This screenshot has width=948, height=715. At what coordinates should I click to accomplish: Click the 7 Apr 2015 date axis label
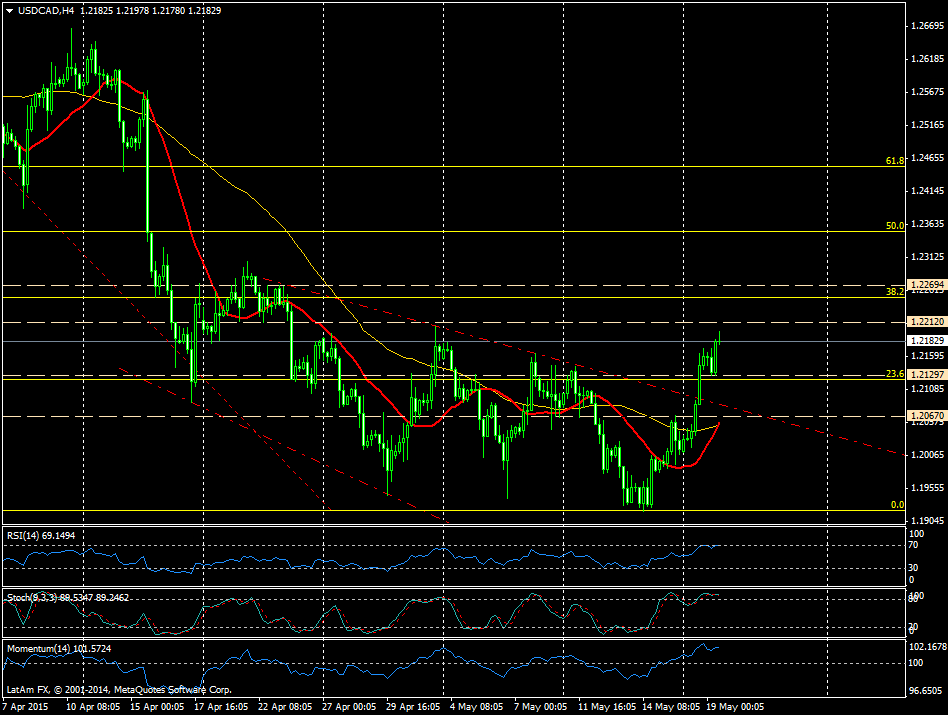click(x=27, y=705)
